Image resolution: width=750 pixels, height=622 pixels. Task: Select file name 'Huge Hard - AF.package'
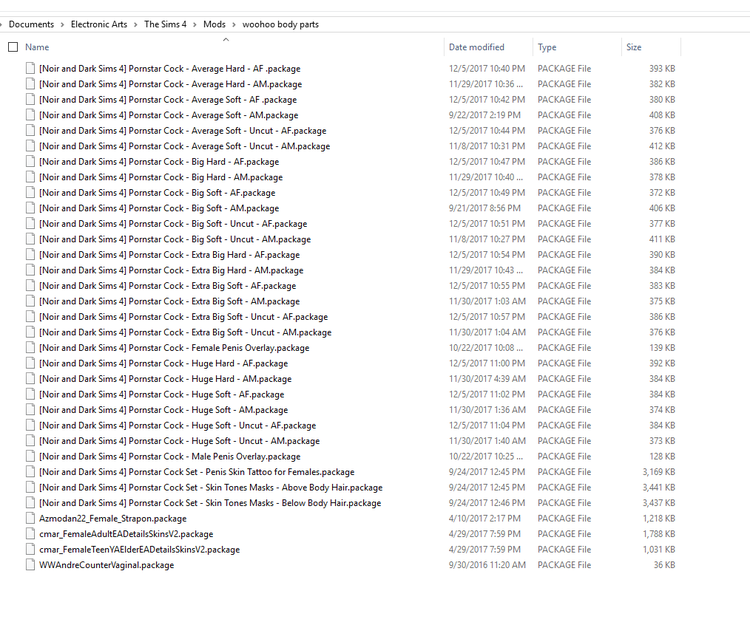click(164, 364)
